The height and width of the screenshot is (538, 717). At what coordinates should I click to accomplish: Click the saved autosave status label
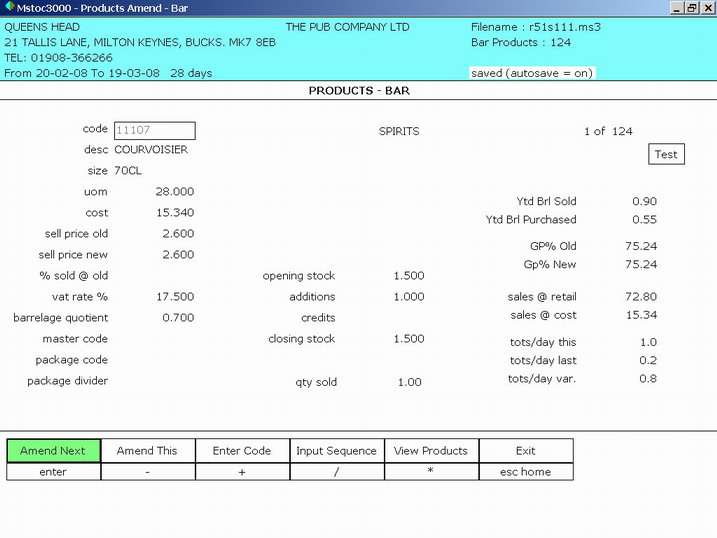pos(530,73)
